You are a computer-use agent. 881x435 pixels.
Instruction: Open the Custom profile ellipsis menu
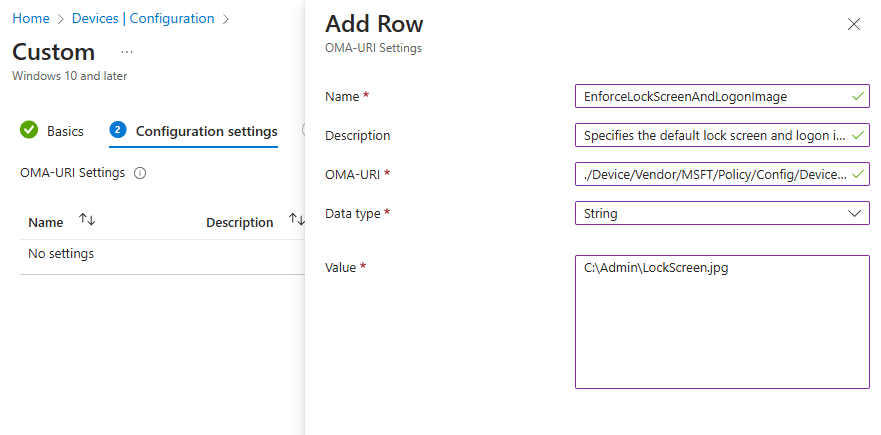pos(127,52)
